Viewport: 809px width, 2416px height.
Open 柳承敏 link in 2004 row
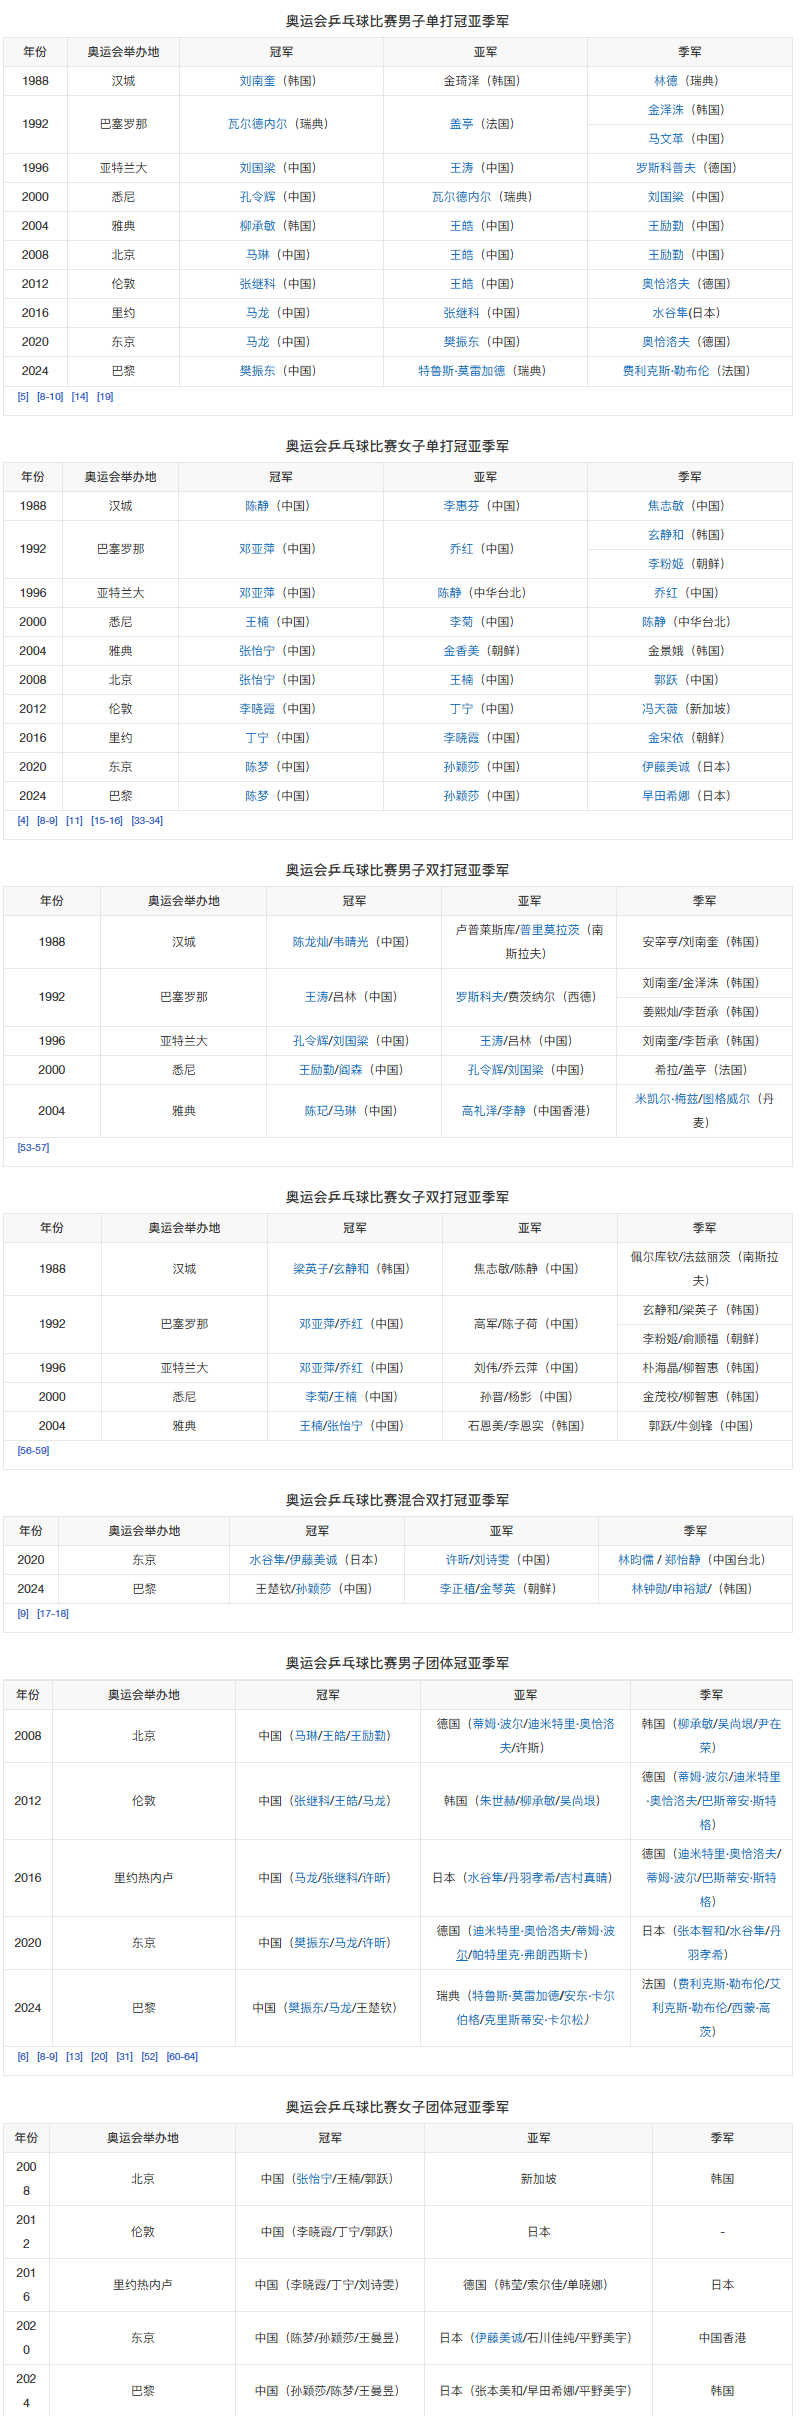[257, 226]
